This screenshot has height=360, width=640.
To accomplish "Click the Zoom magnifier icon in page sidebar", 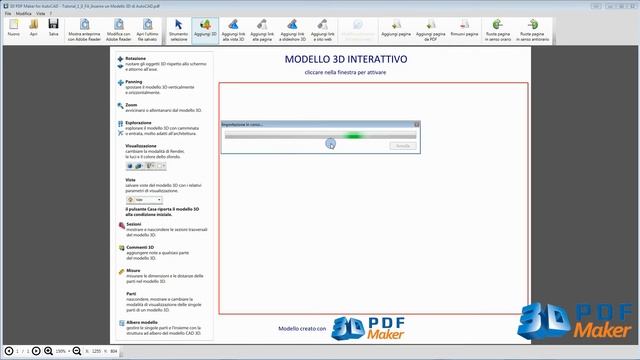I will (120, 106).
